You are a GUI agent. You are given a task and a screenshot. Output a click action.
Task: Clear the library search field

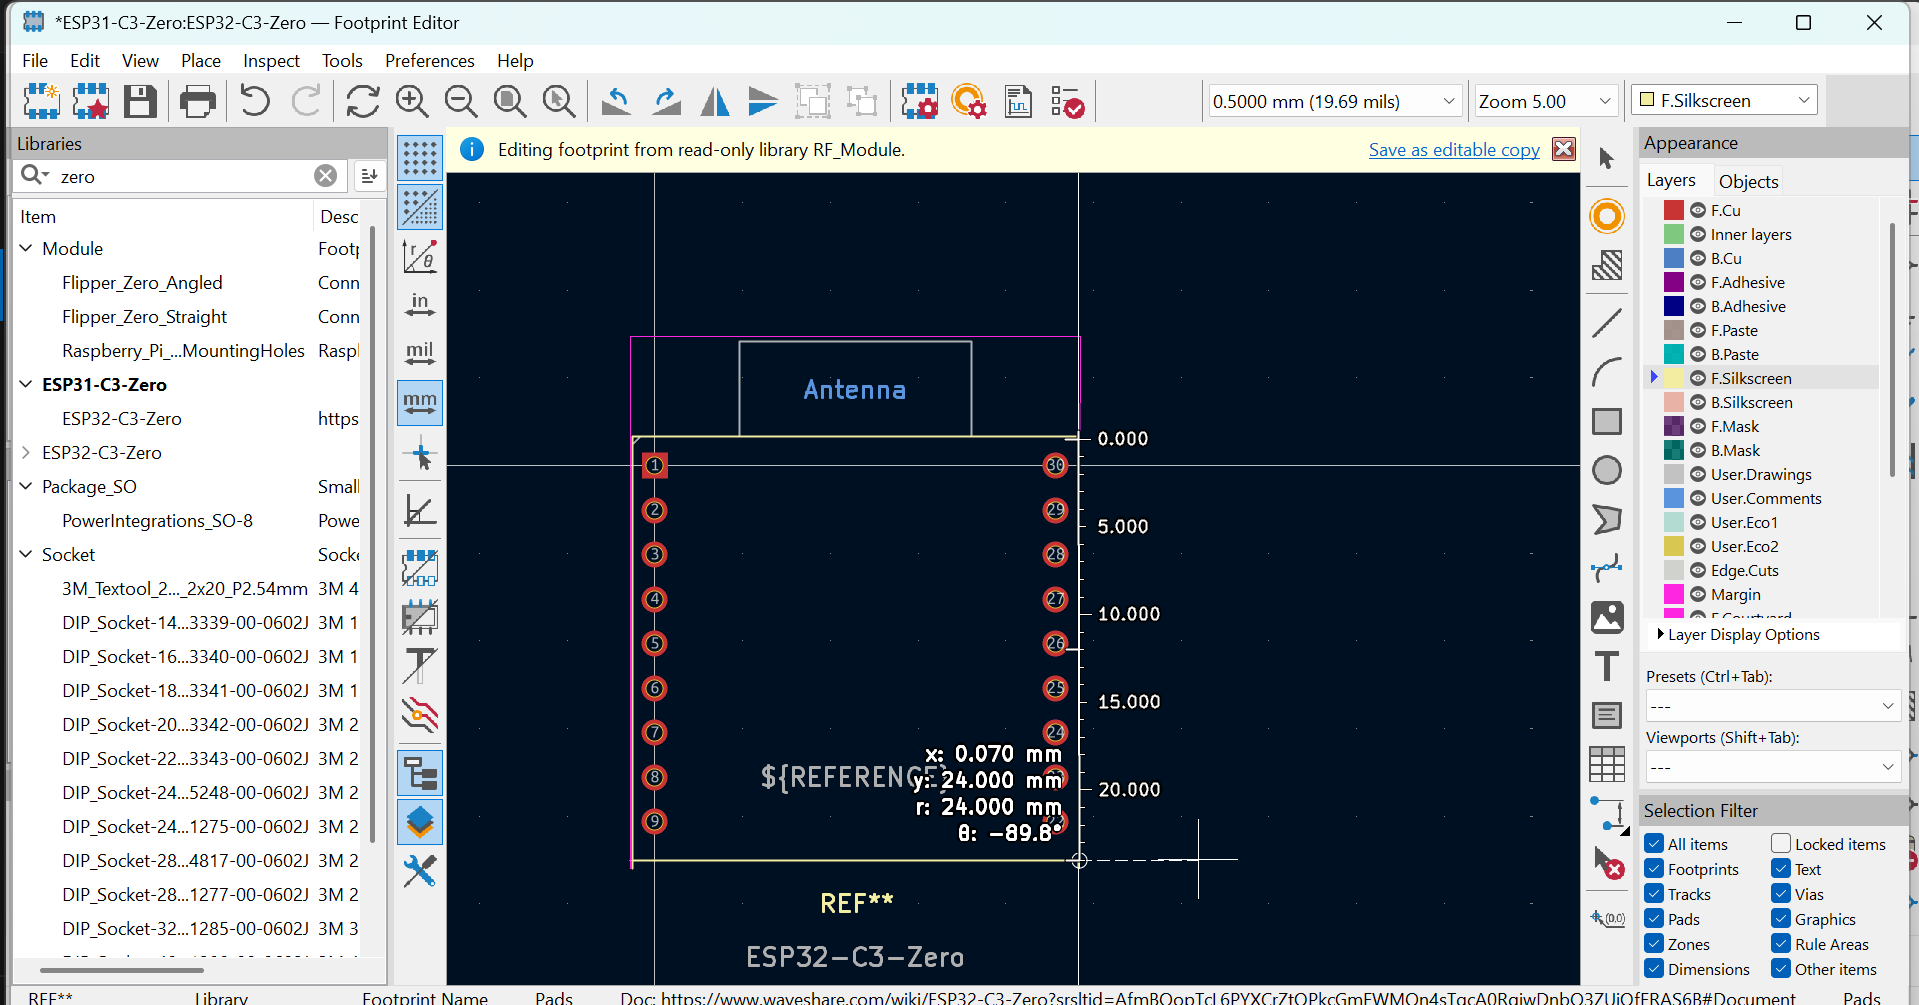tap(325, 176)
